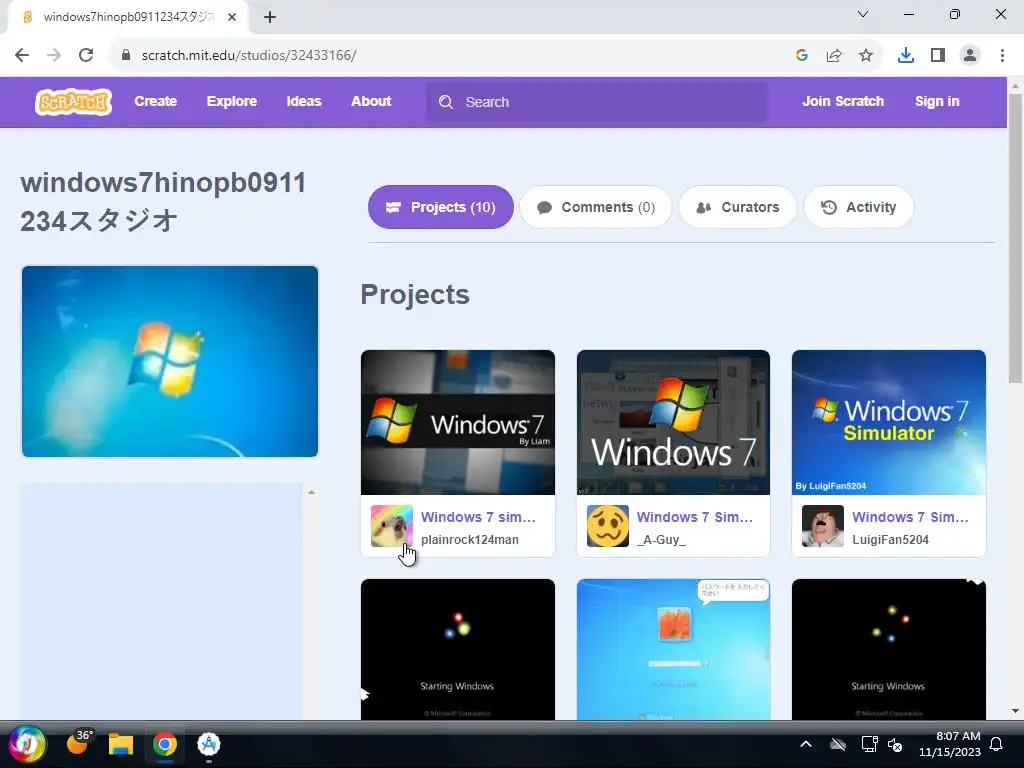Open the Ideas menu item
Image resolution: width=1024 pixels, height=768 pixels.
click(x=304, y=101)
